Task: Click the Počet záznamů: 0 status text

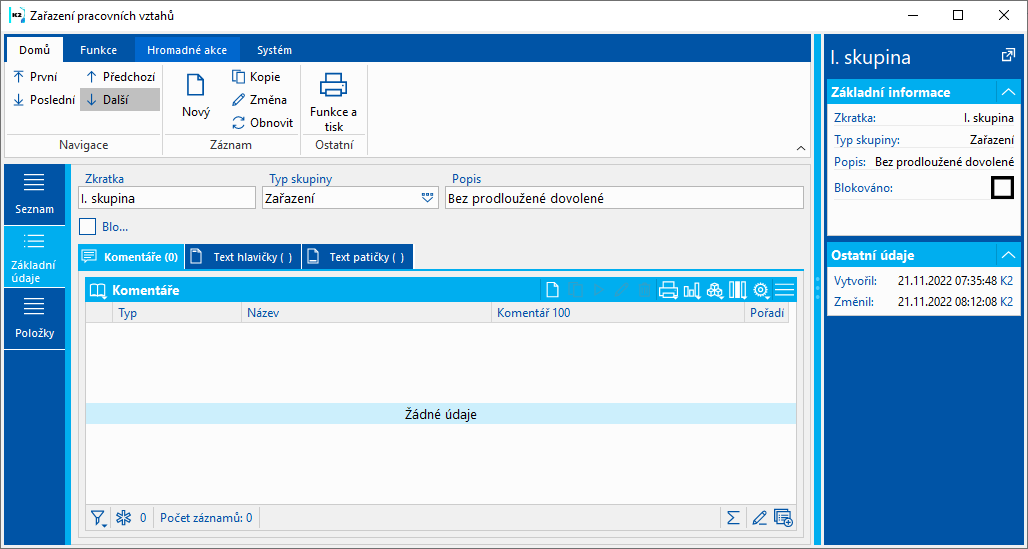Action: point(206,518)
